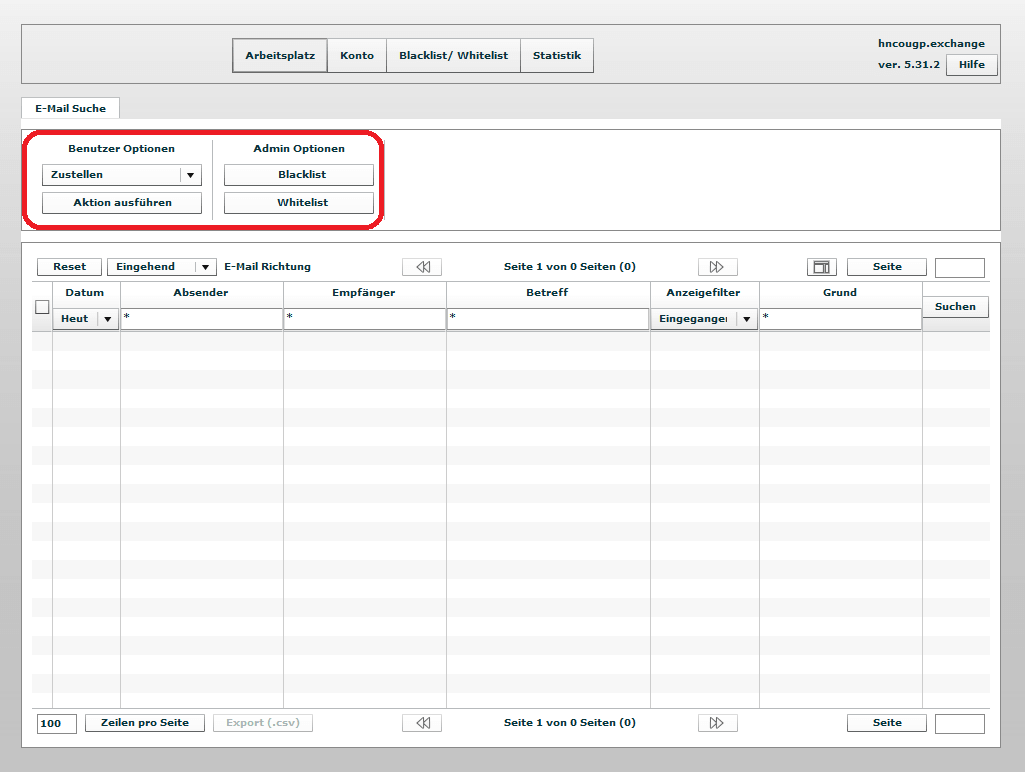Click the Suchen button

[x=955, y=307]
